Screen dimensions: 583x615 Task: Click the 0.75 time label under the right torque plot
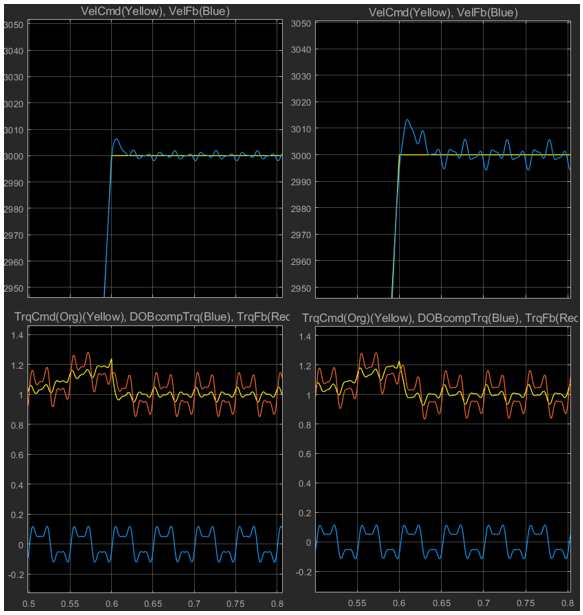click(x=525, y=603)
